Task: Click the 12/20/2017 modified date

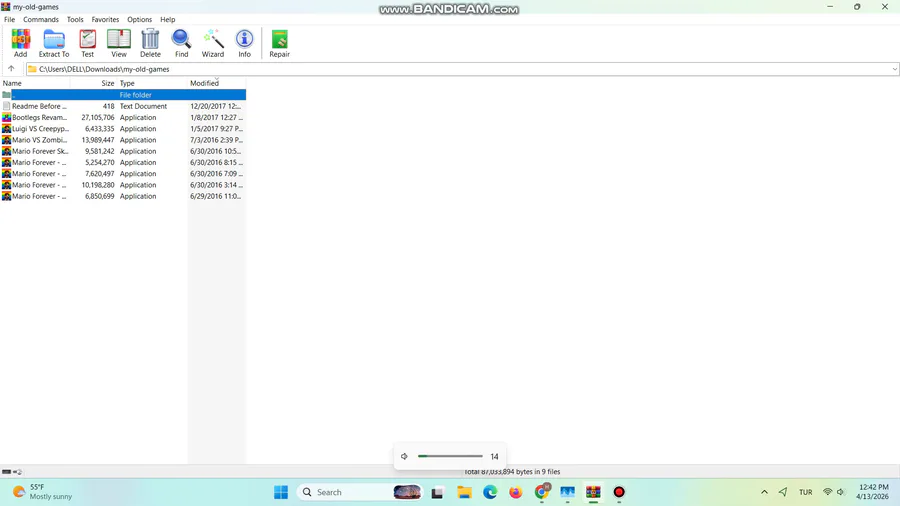Action: tap(216, 106)
